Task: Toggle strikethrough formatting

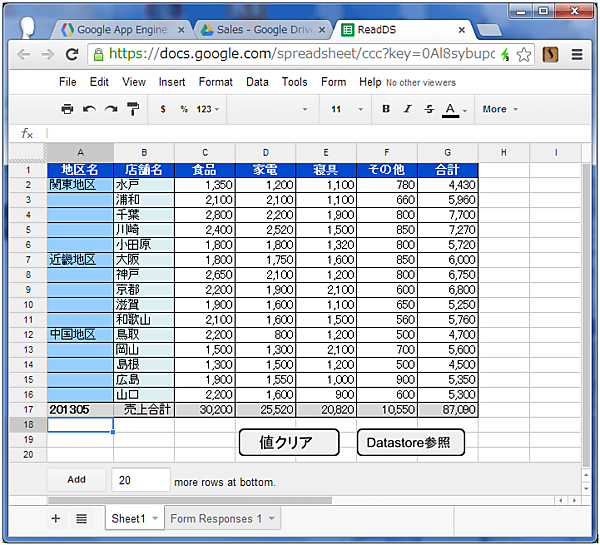Action: 429,109
